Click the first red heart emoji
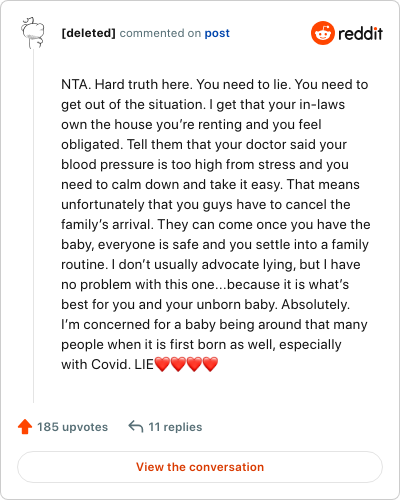Screen dimensions: 400x500 (162, 364)
